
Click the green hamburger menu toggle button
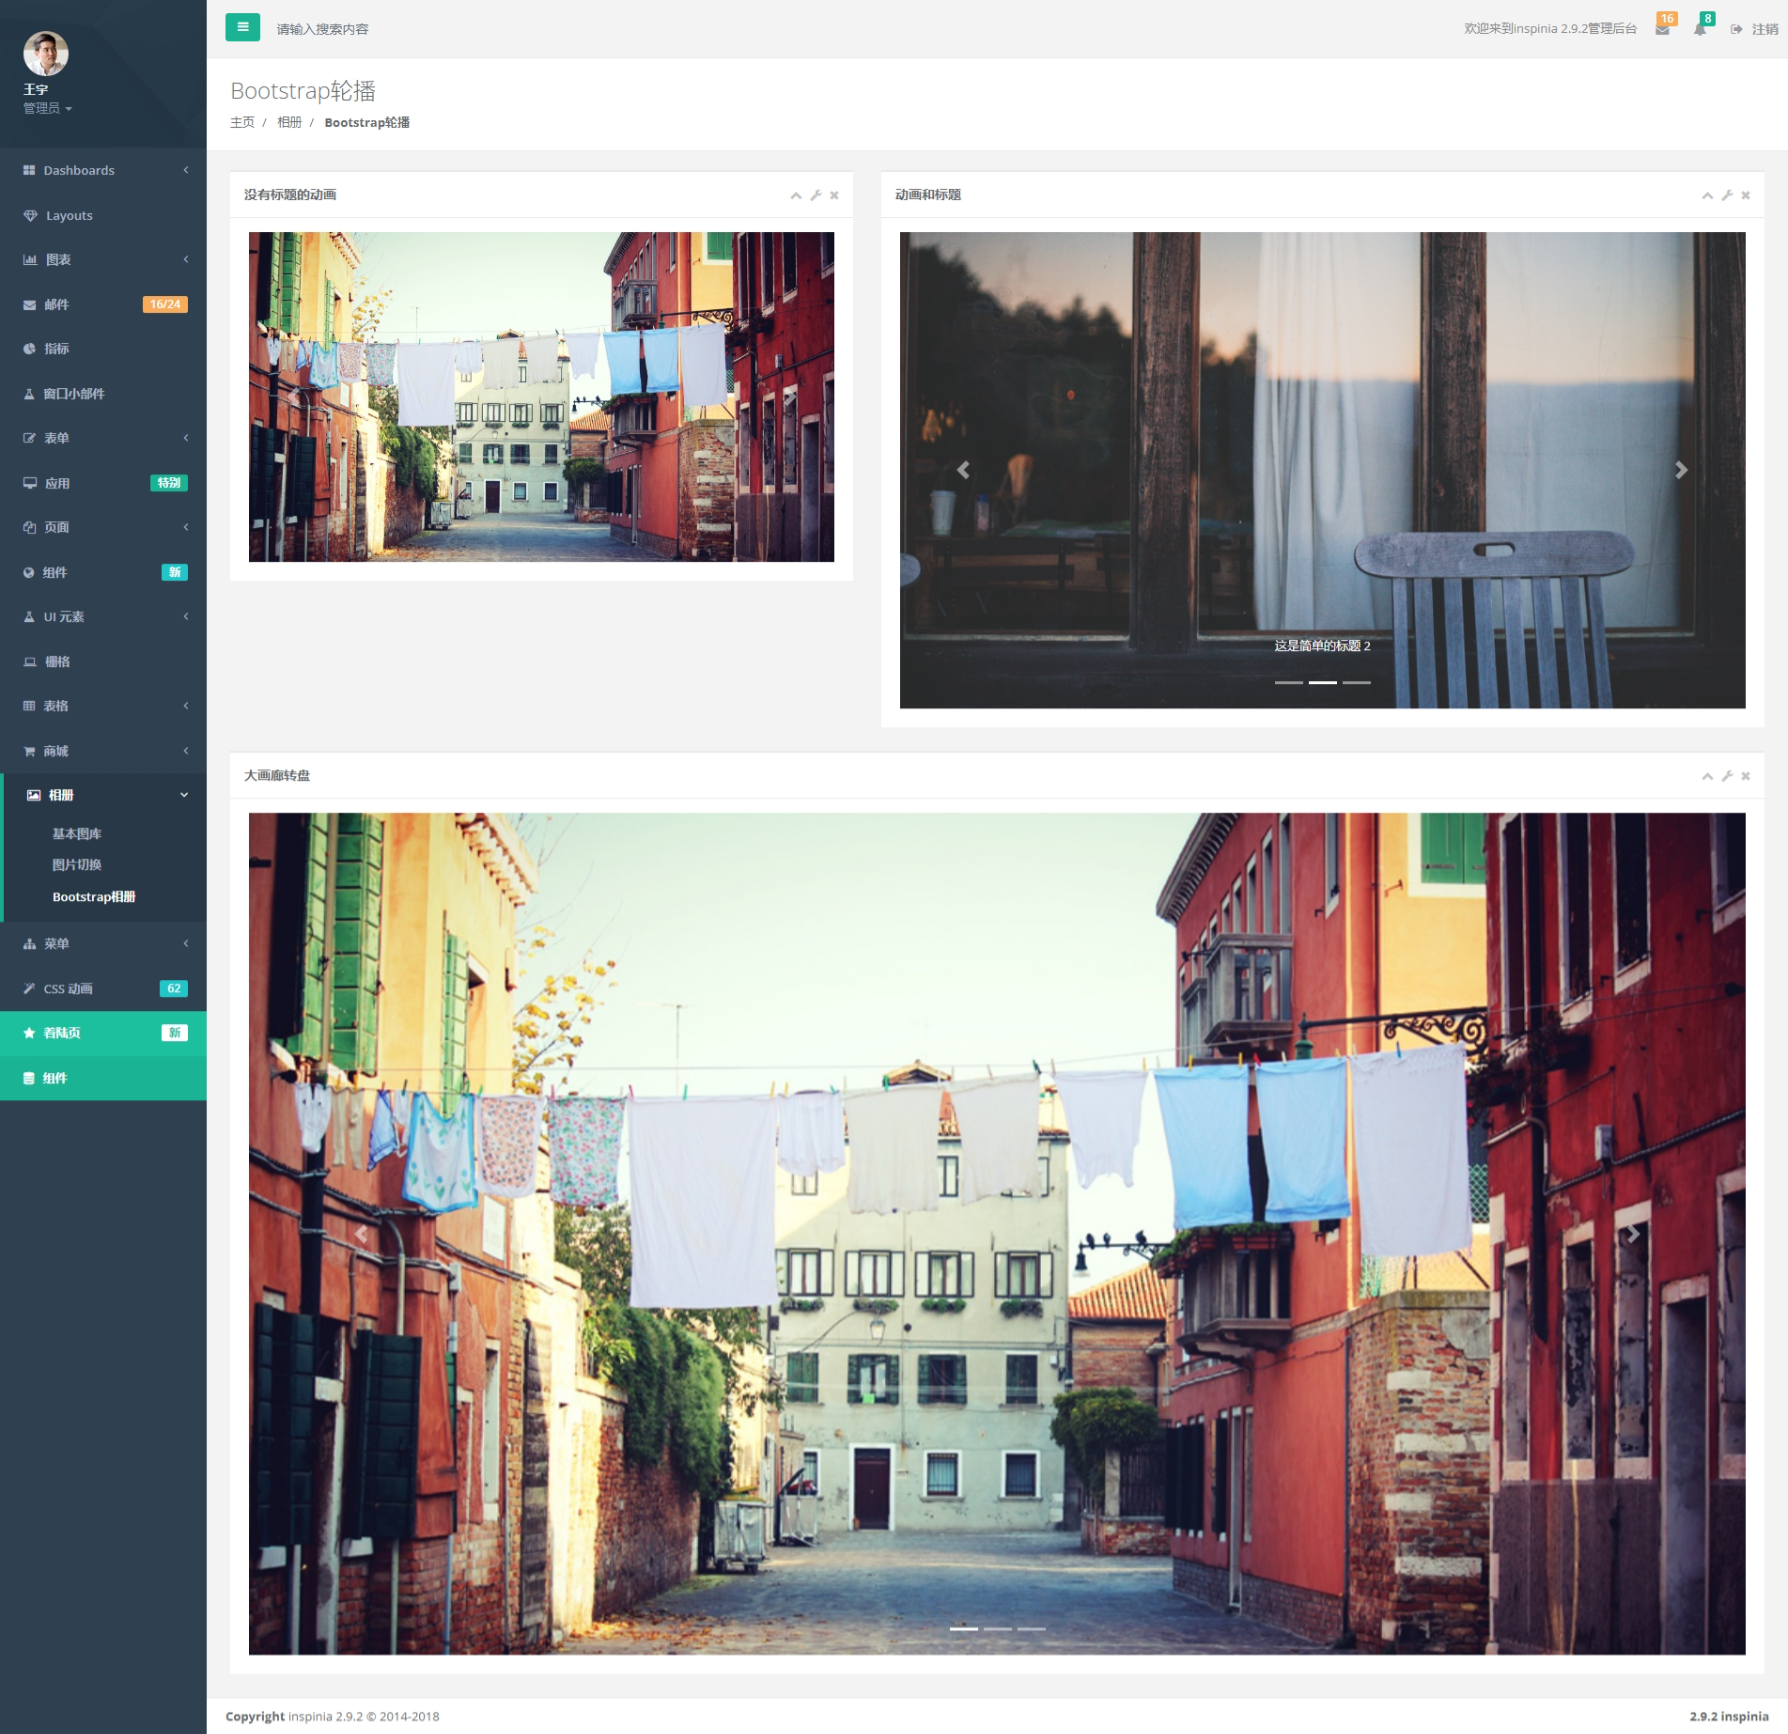coord(242,28)
